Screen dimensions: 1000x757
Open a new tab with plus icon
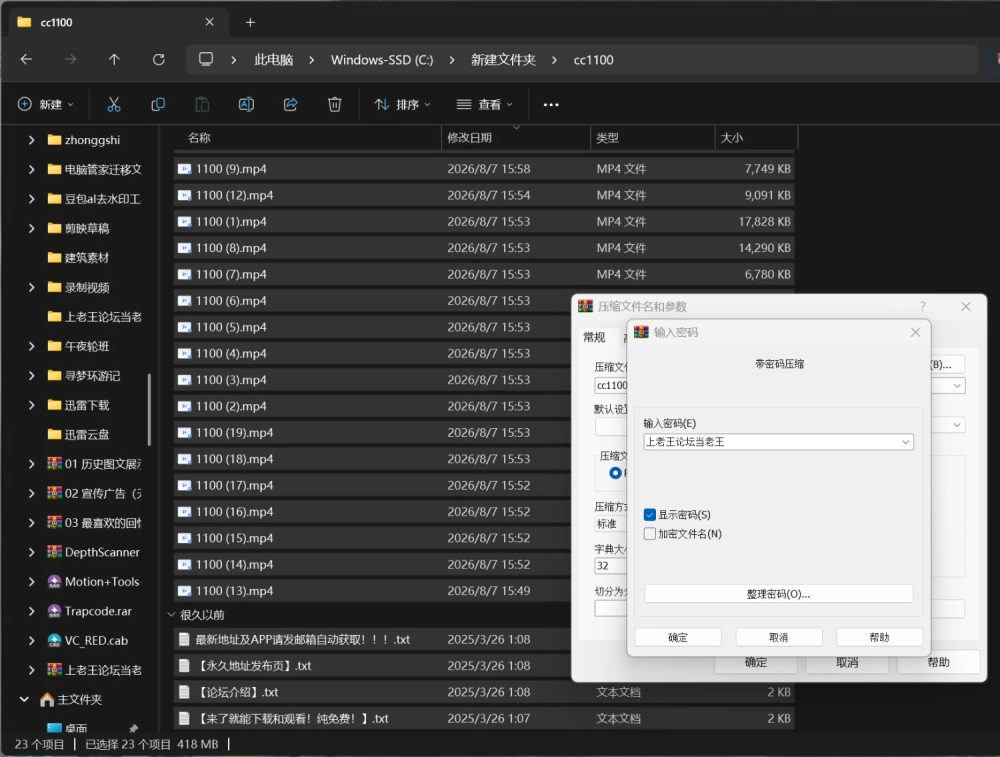[x=250, y=22]
